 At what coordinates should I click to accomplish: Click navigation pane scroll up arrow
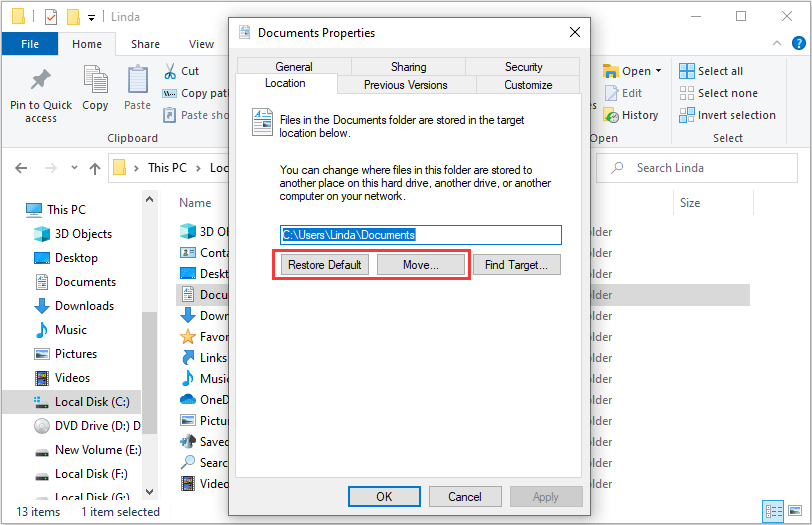(x=150, y=199)
